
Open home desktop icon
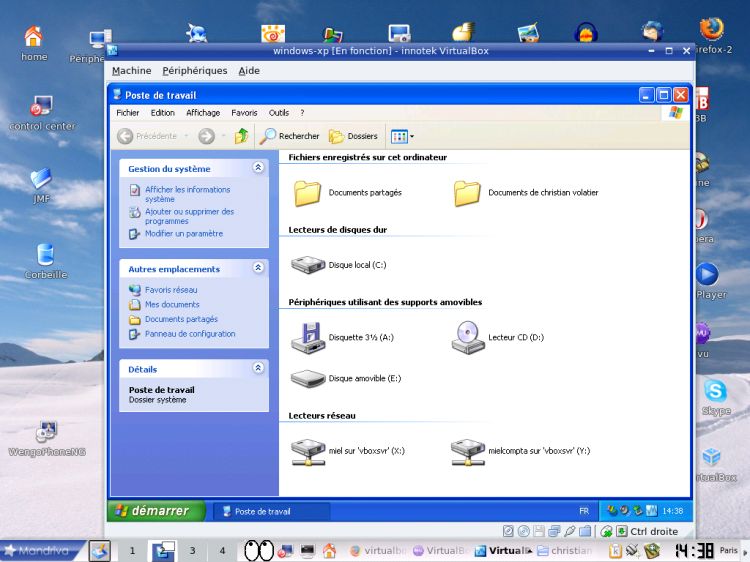[33, 44]
